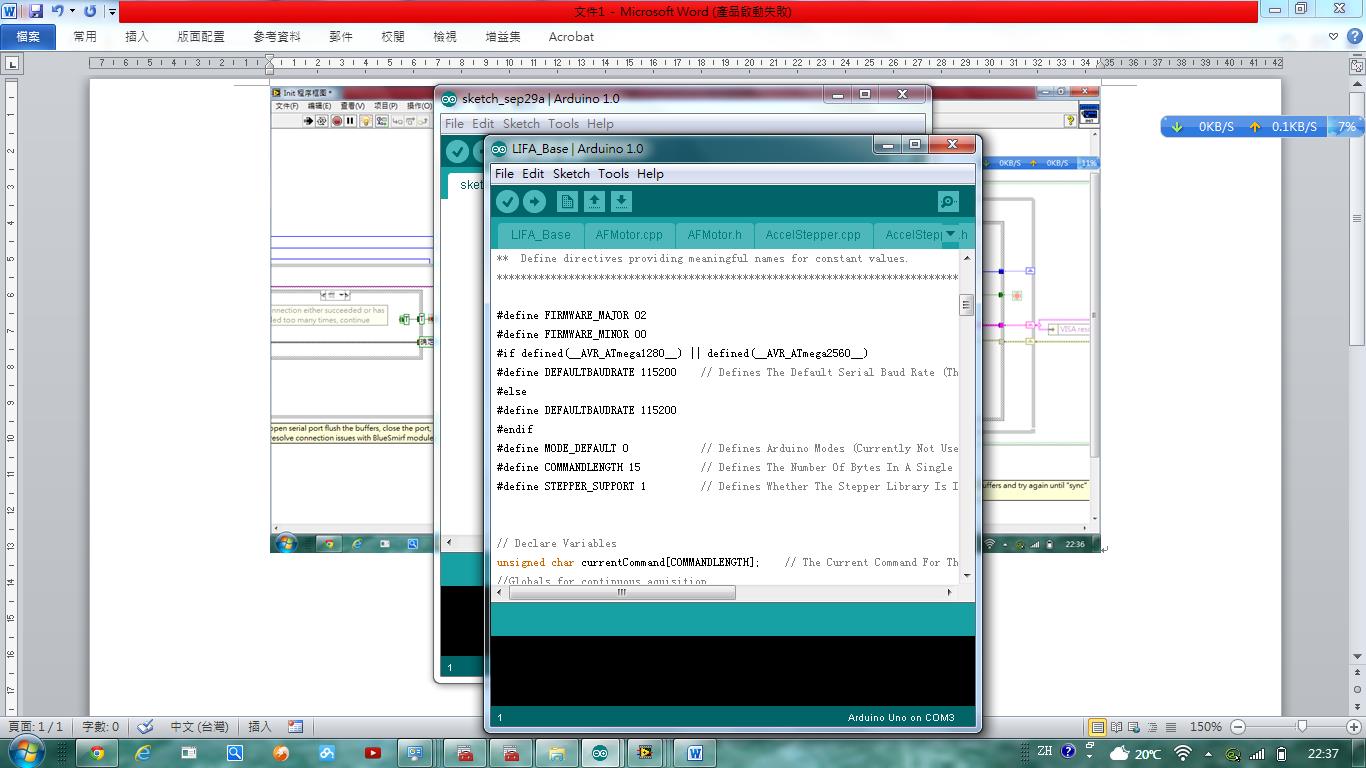1366x768 pixels.
Task: Click the Arduino editor horizontal scrollbar thumb
Action: pyautogui.click(x=622, y=592)
